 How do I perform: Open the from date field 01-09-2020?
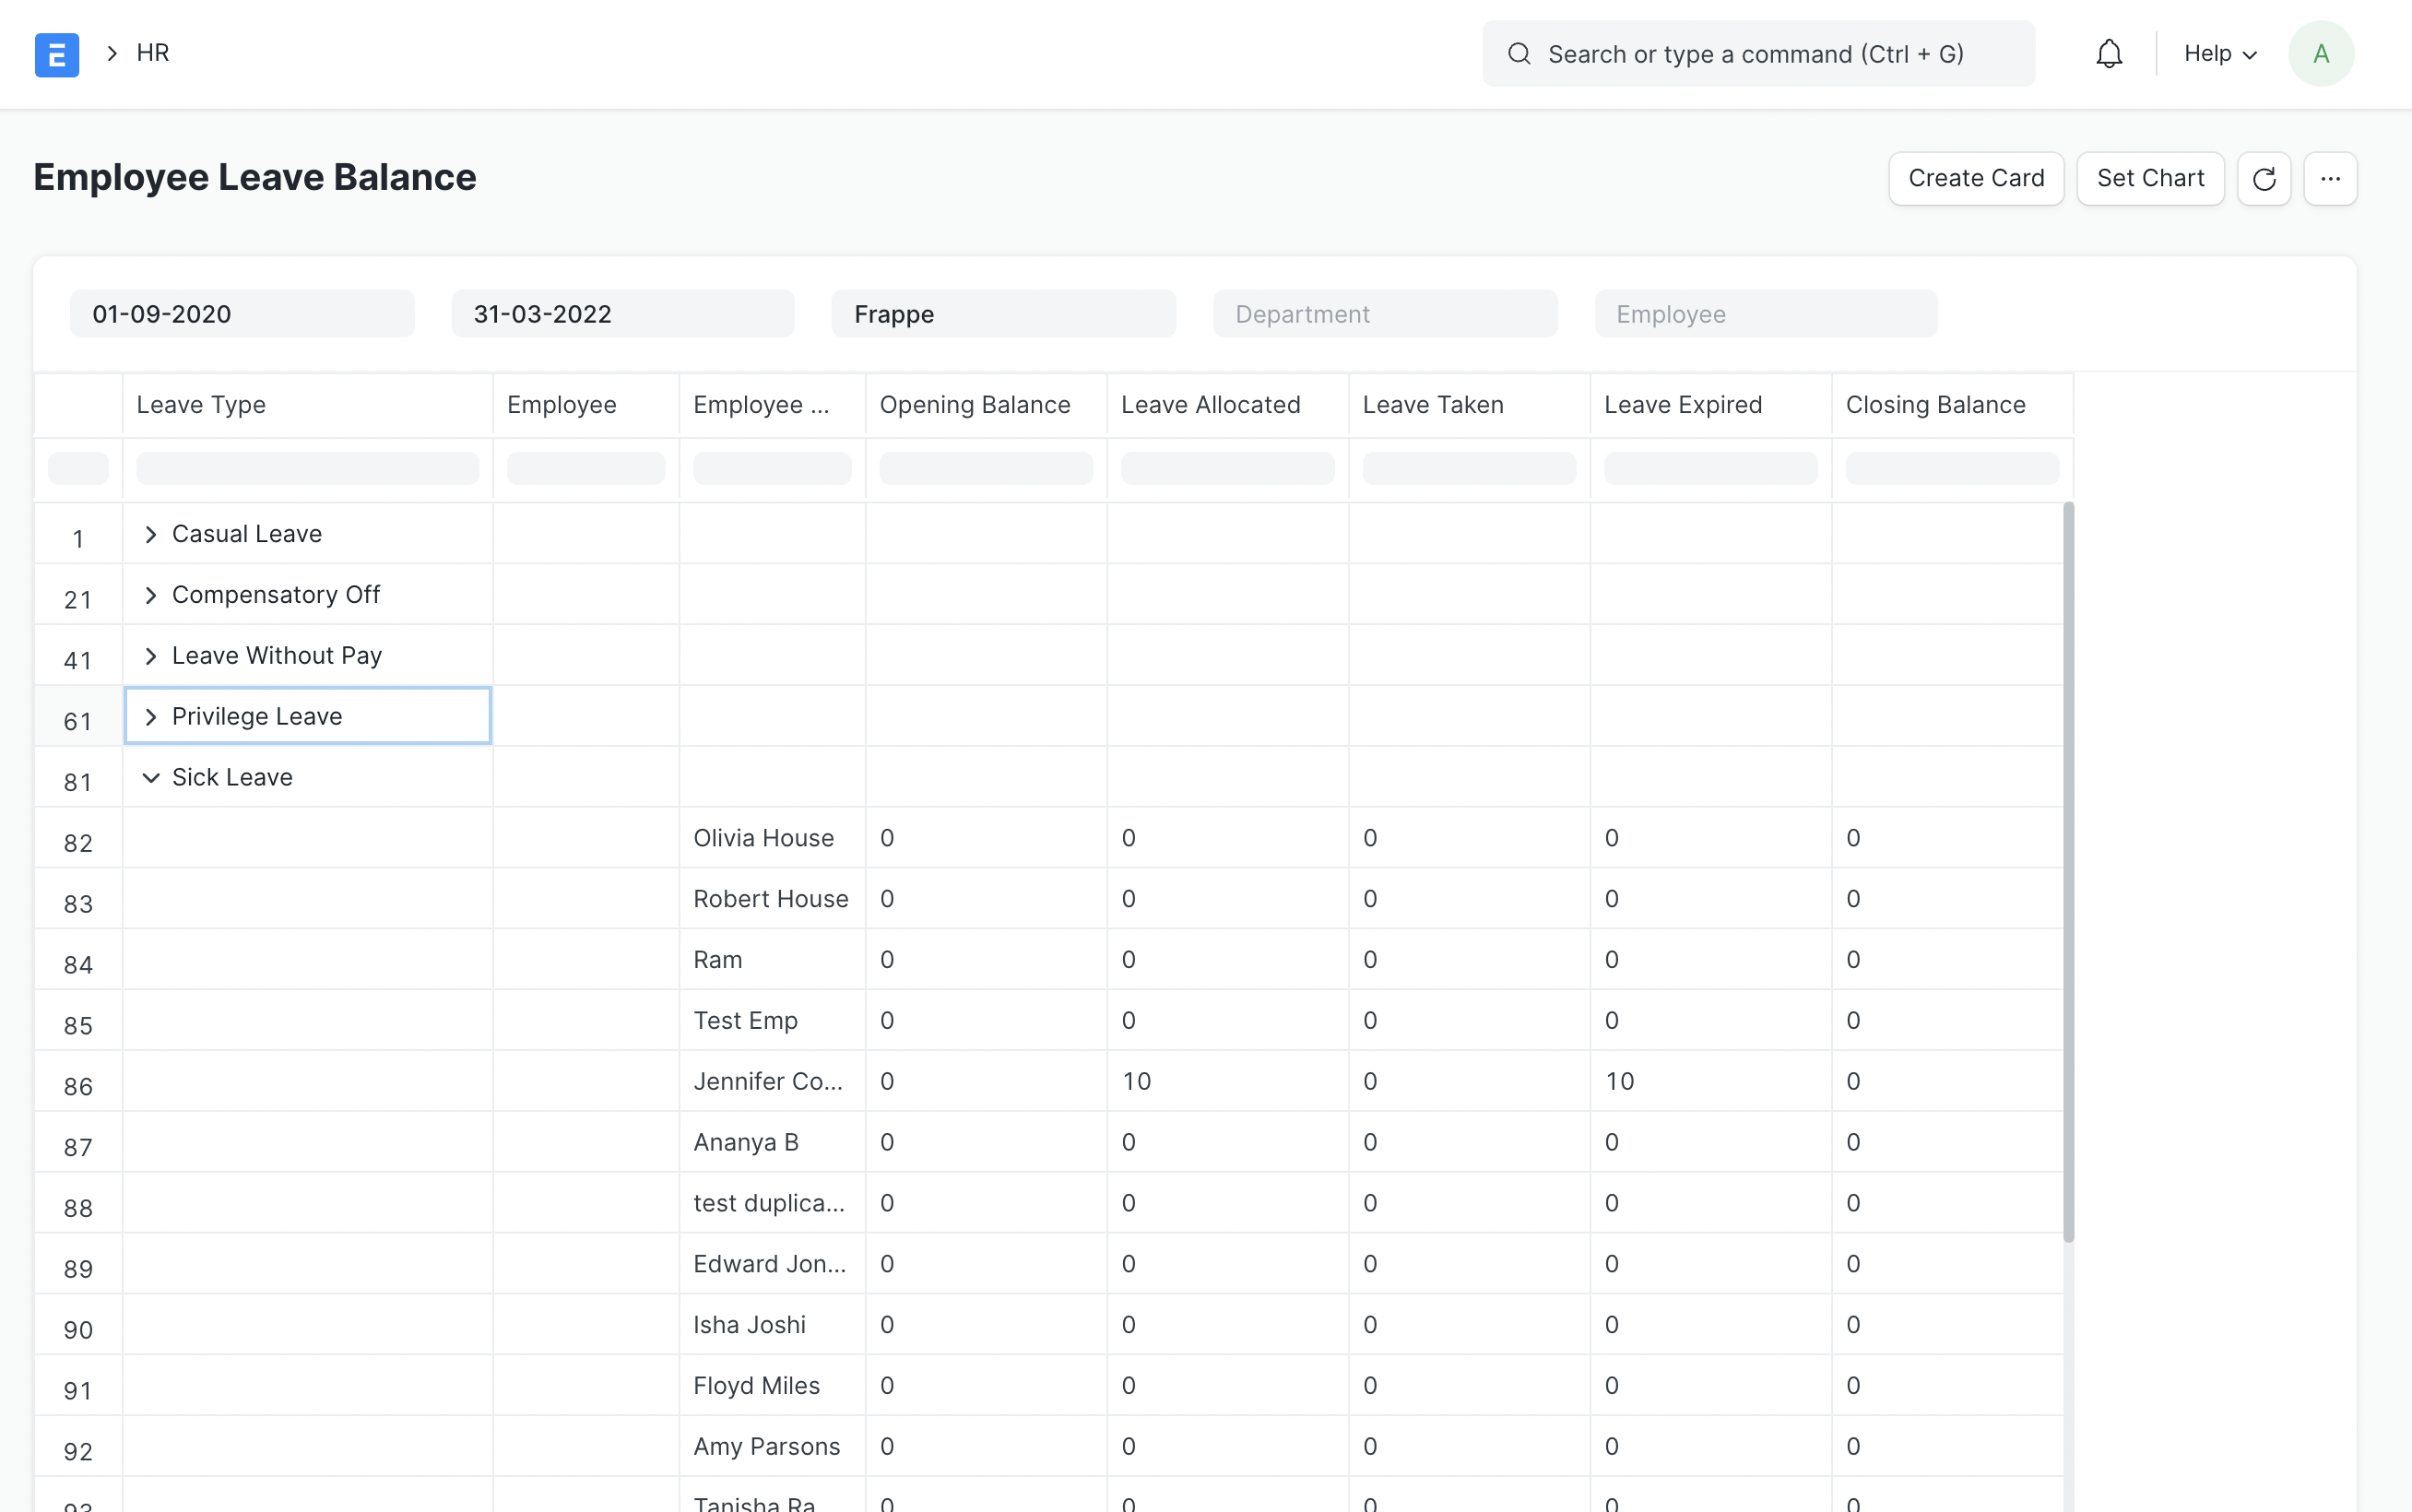click(x=242, y=314)
